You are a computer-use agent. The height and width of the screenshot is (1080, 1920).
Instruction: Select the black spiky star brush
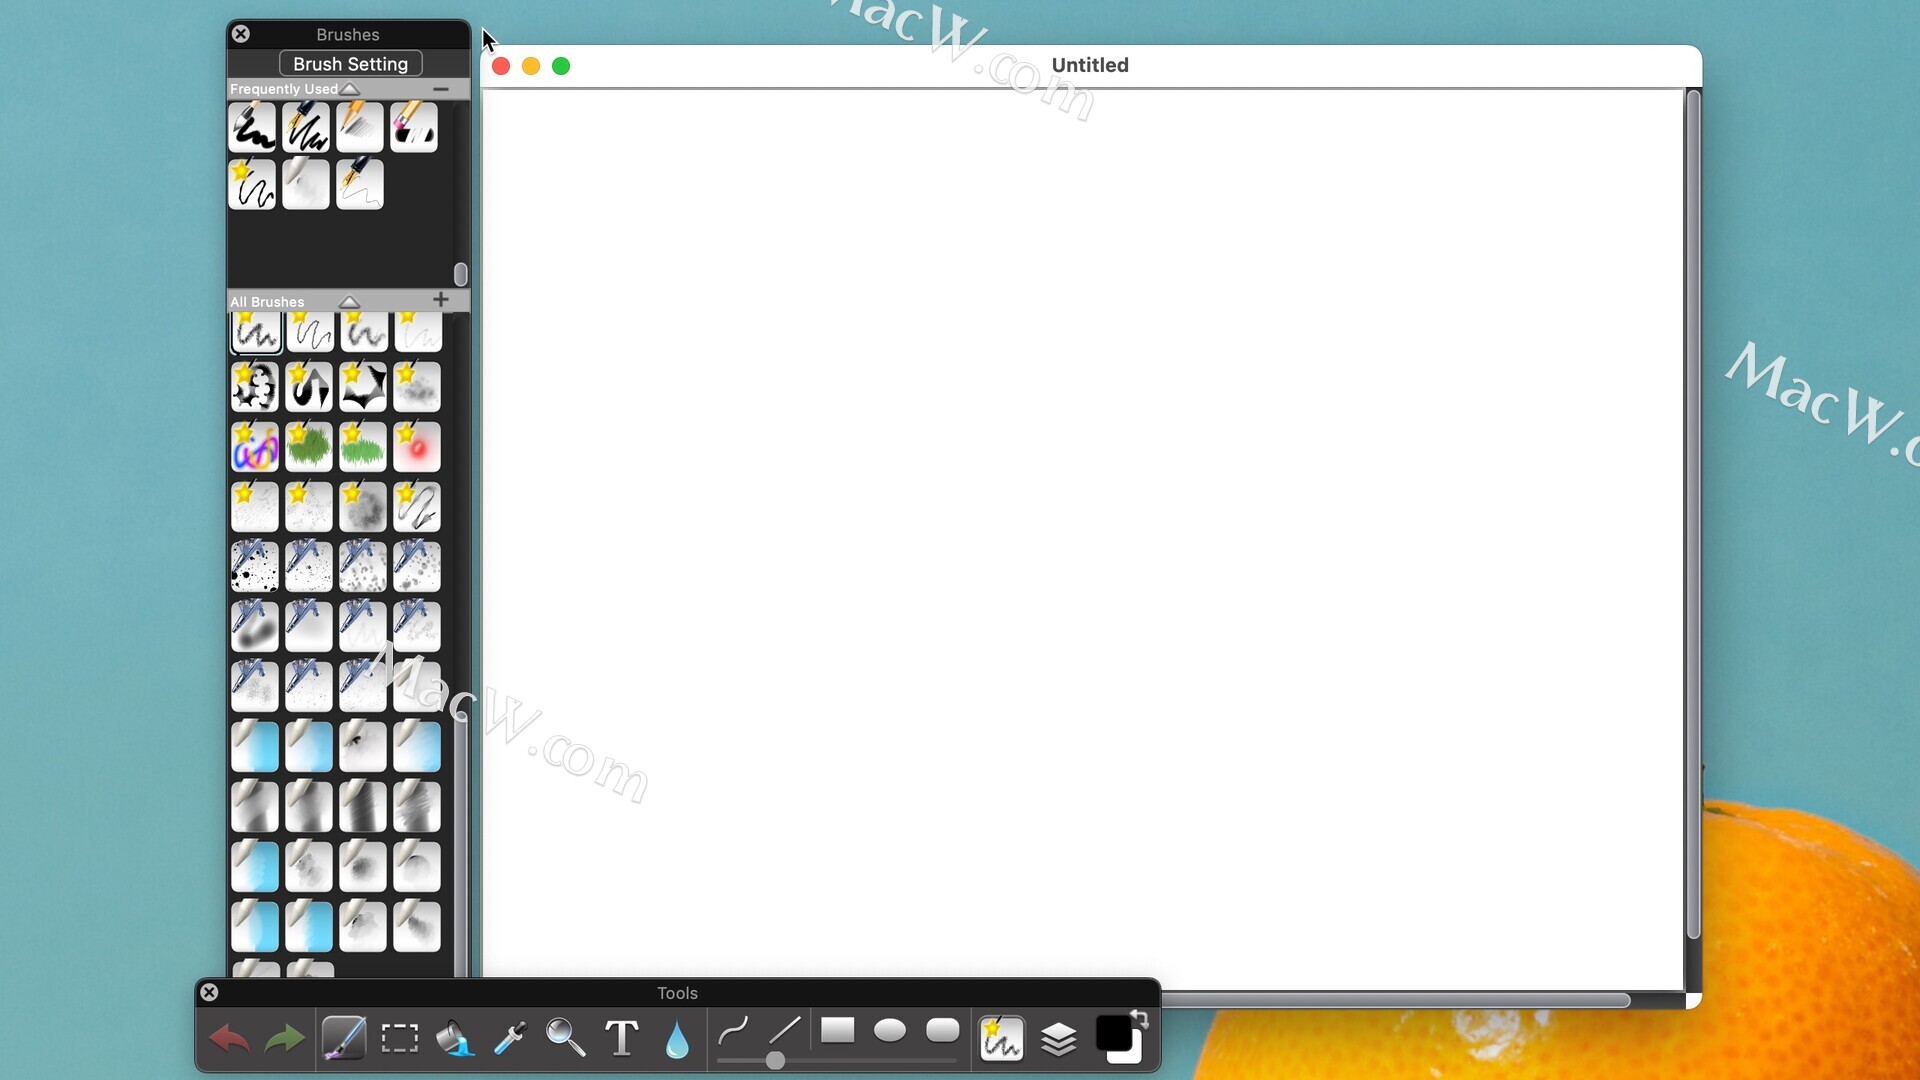(x=363, y=387)
